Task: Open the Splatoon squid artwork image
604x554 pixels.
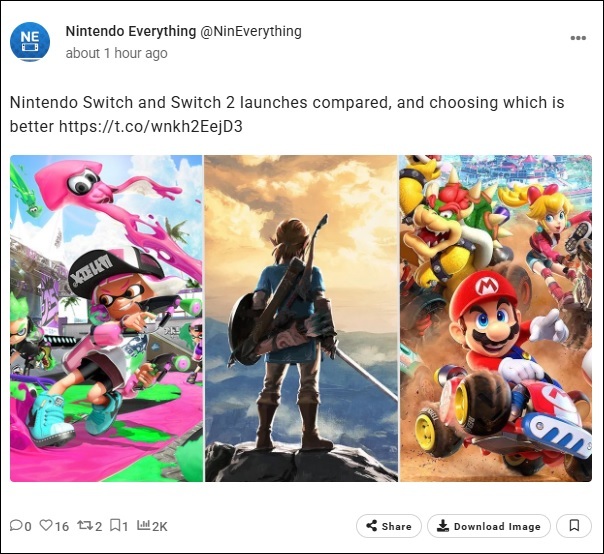Action: [x=107, y=318]
